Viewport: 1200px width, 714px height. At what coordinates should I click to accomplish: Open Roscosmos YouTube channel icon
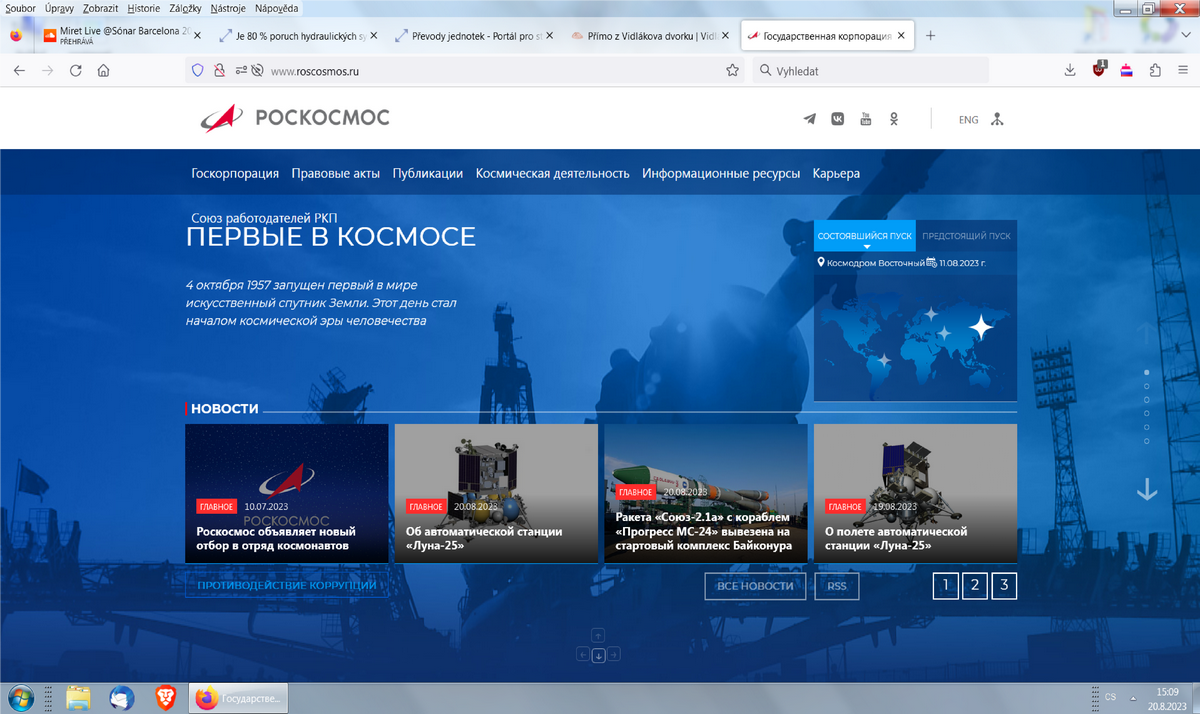tap(866, 119)
